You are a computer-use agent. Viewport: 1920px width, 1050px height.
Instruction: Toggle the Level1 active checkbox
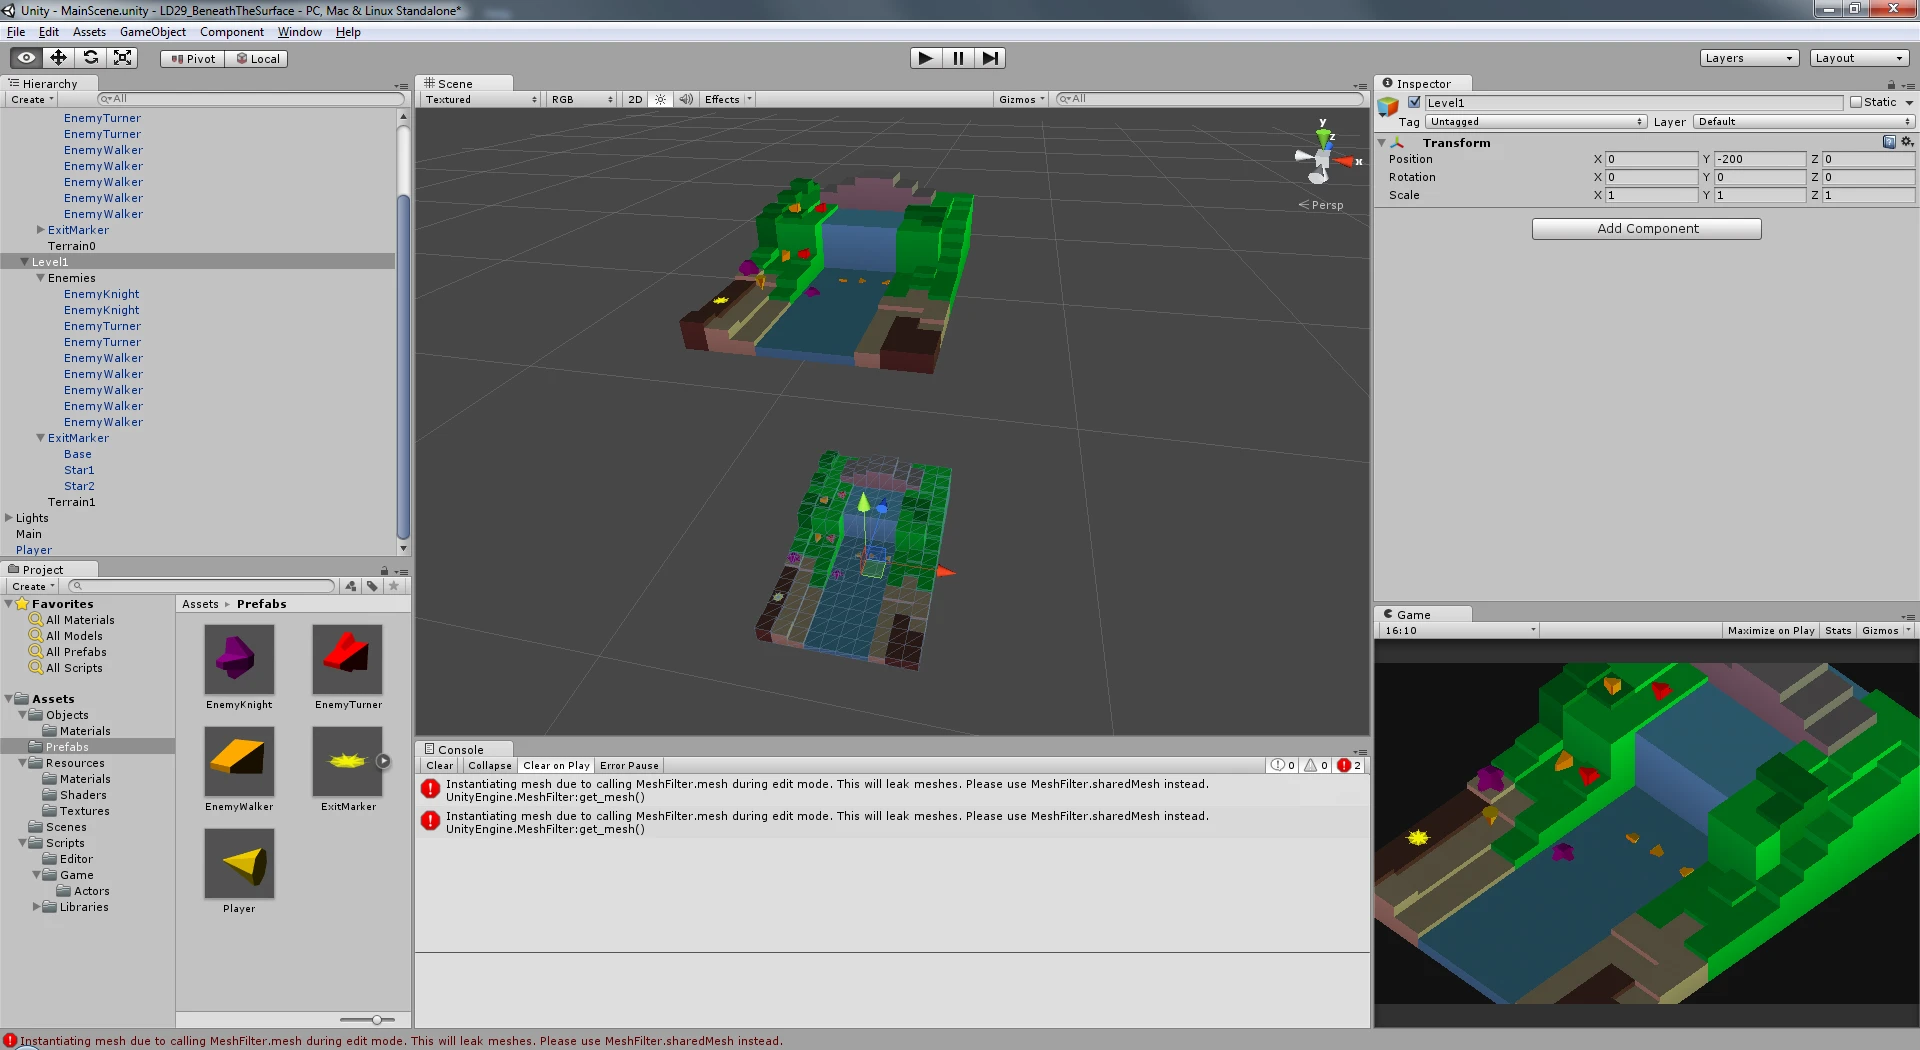click(1414, 102)
